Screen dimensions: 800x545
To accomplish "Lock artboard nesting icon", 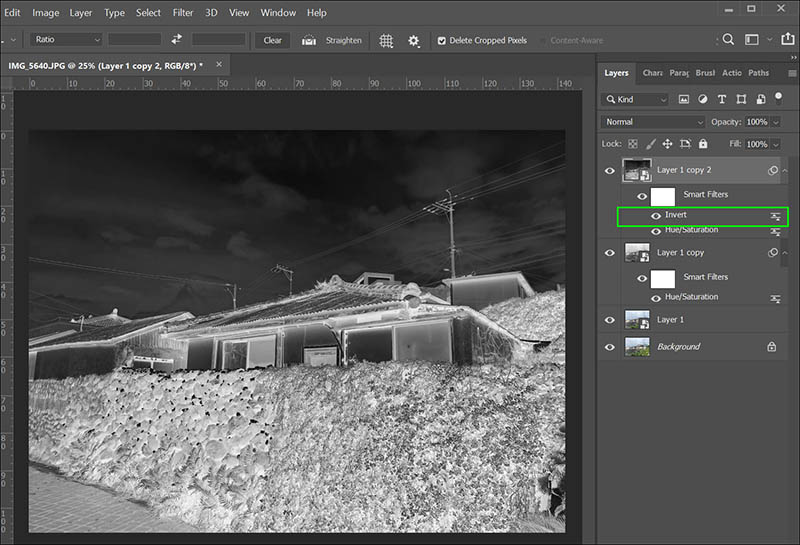I will click(x=685, y=144).
